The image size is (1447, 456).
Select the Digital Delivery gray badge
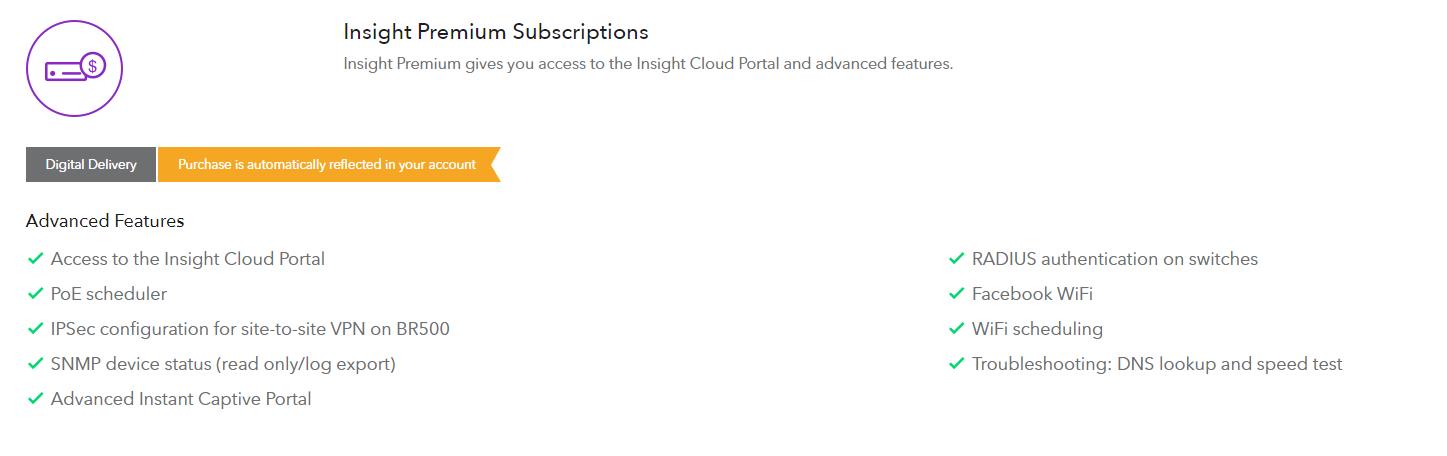pyautogui.click(x=91, y=165)
